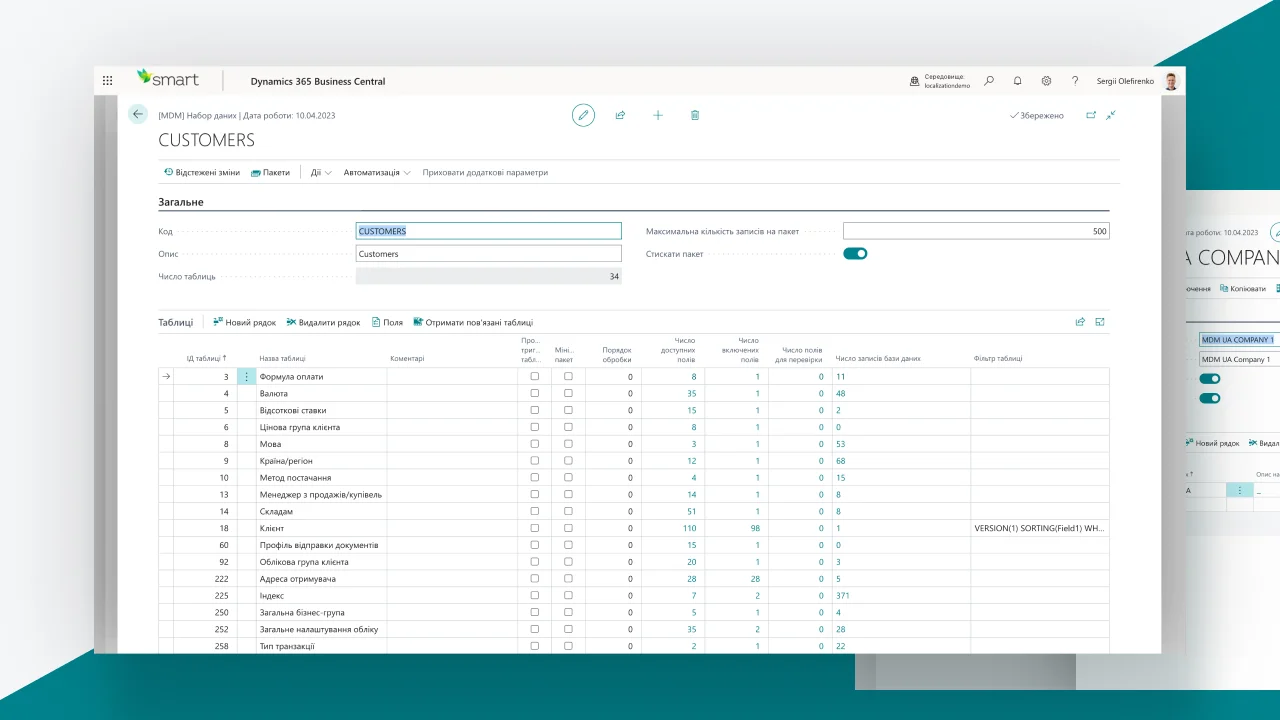Click the share icon in header
Image resolution: width=1280 pixels, height=720 pixels.
[x=620, y=115]
